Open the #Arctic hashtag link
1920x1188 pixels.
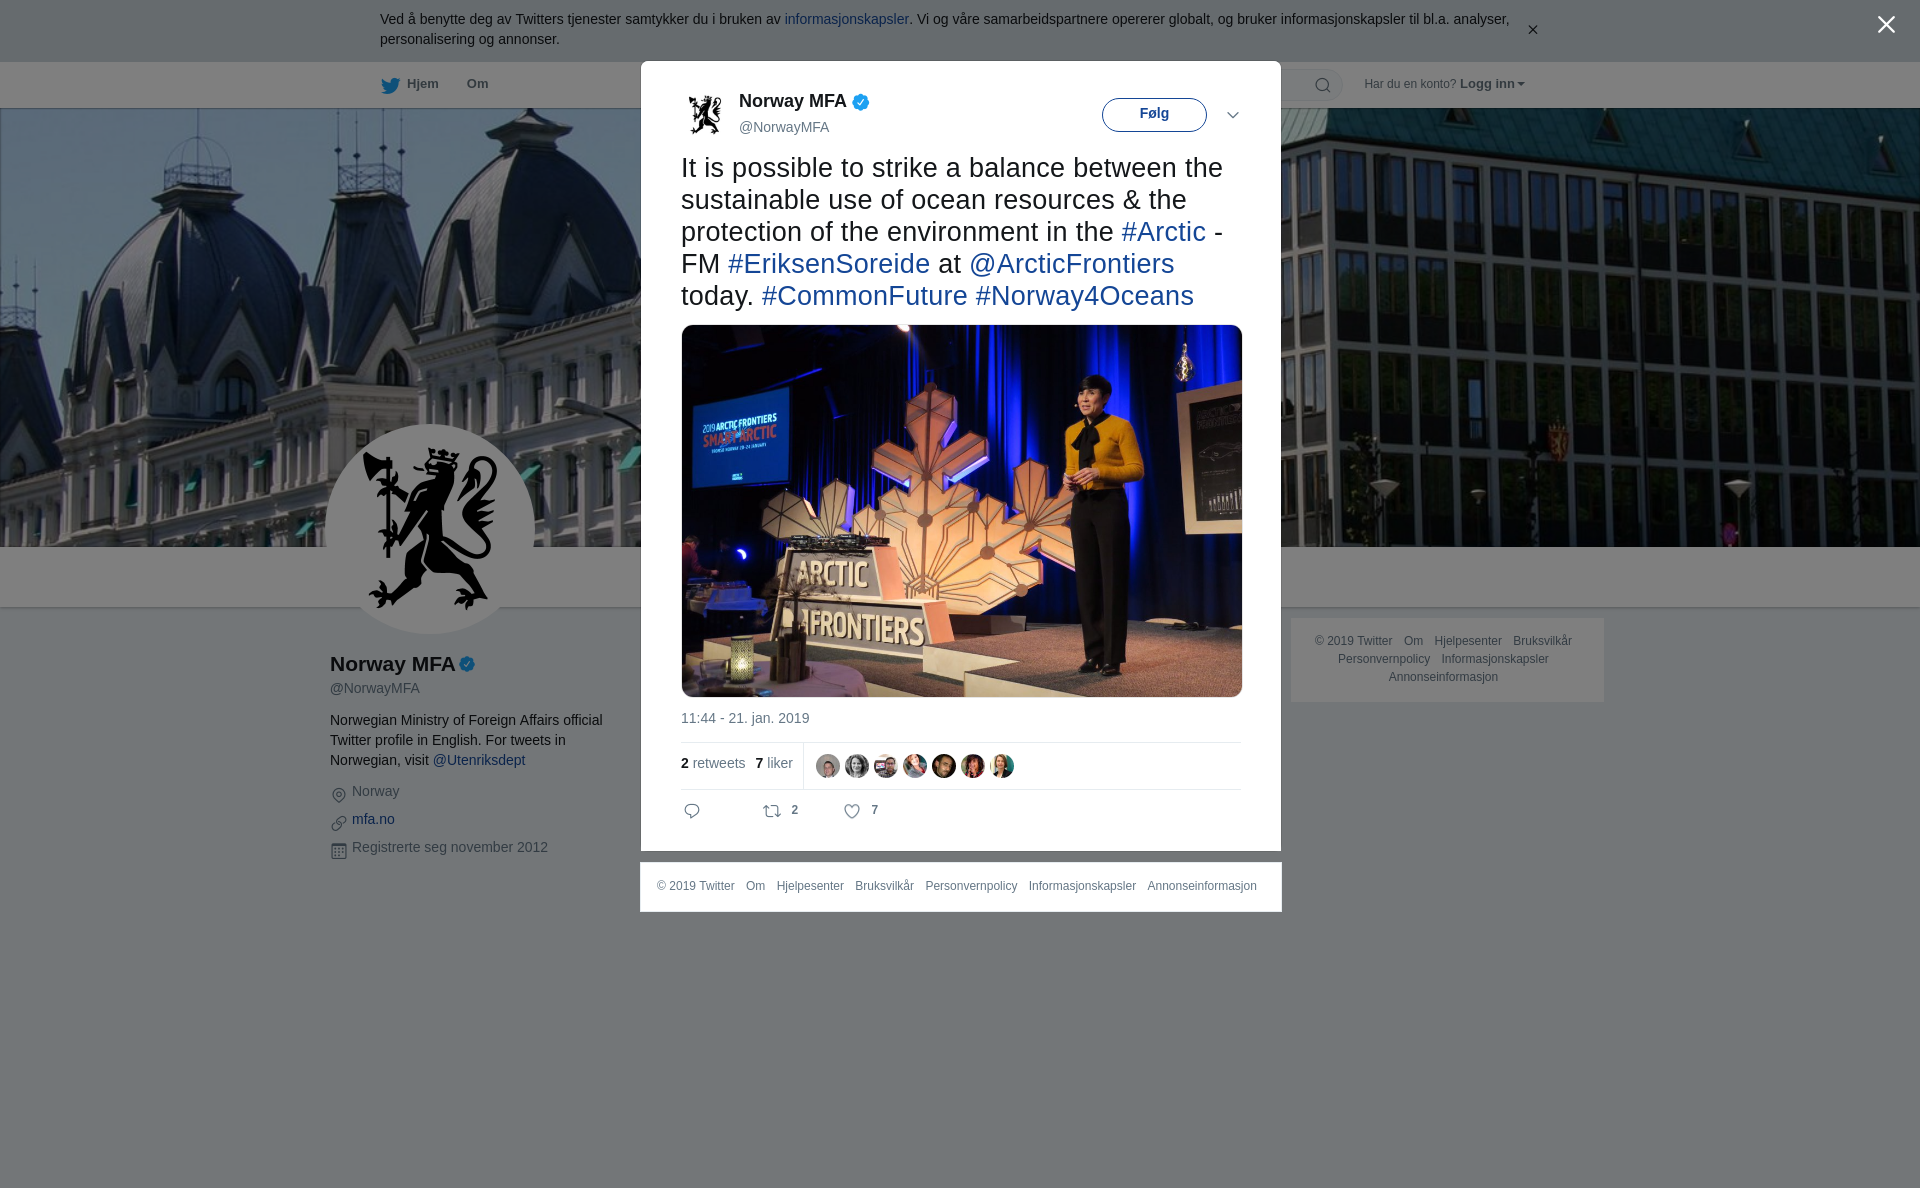coord(1163,232)
